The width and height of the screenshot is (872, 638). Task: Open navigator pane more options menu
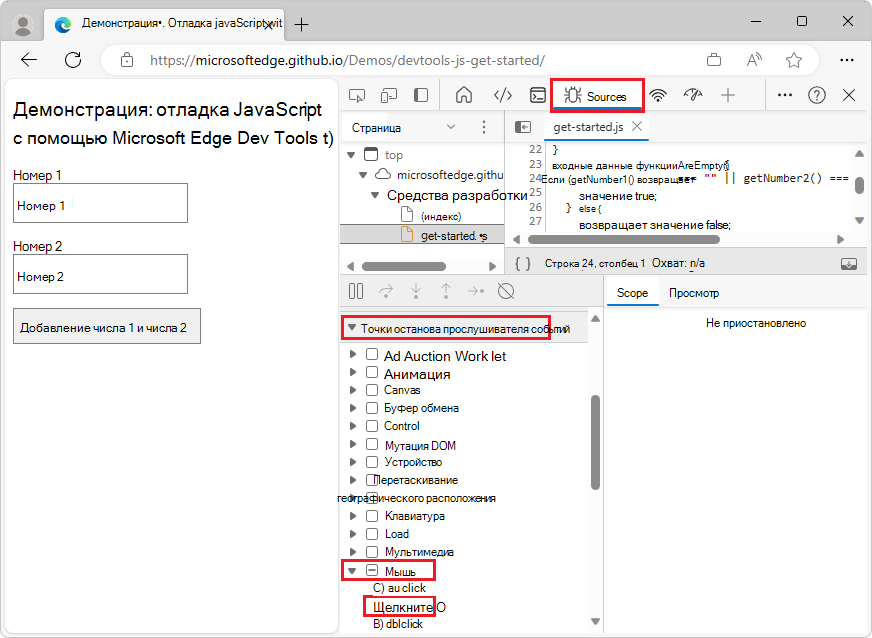[484, 127]
